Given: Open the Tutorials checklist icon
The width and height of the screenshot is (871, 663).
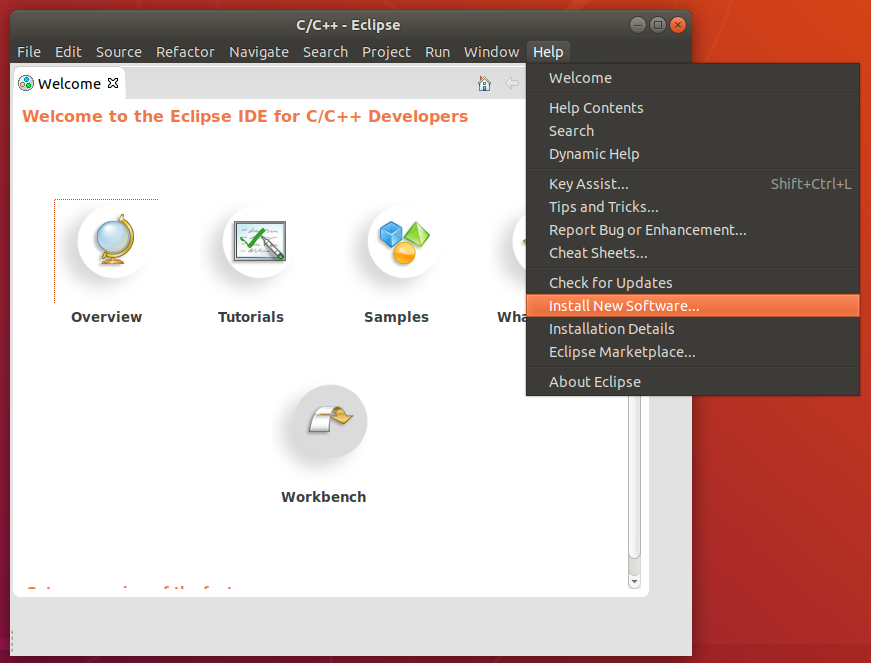Looking at the screenshot, I should [x=259, y=241].
